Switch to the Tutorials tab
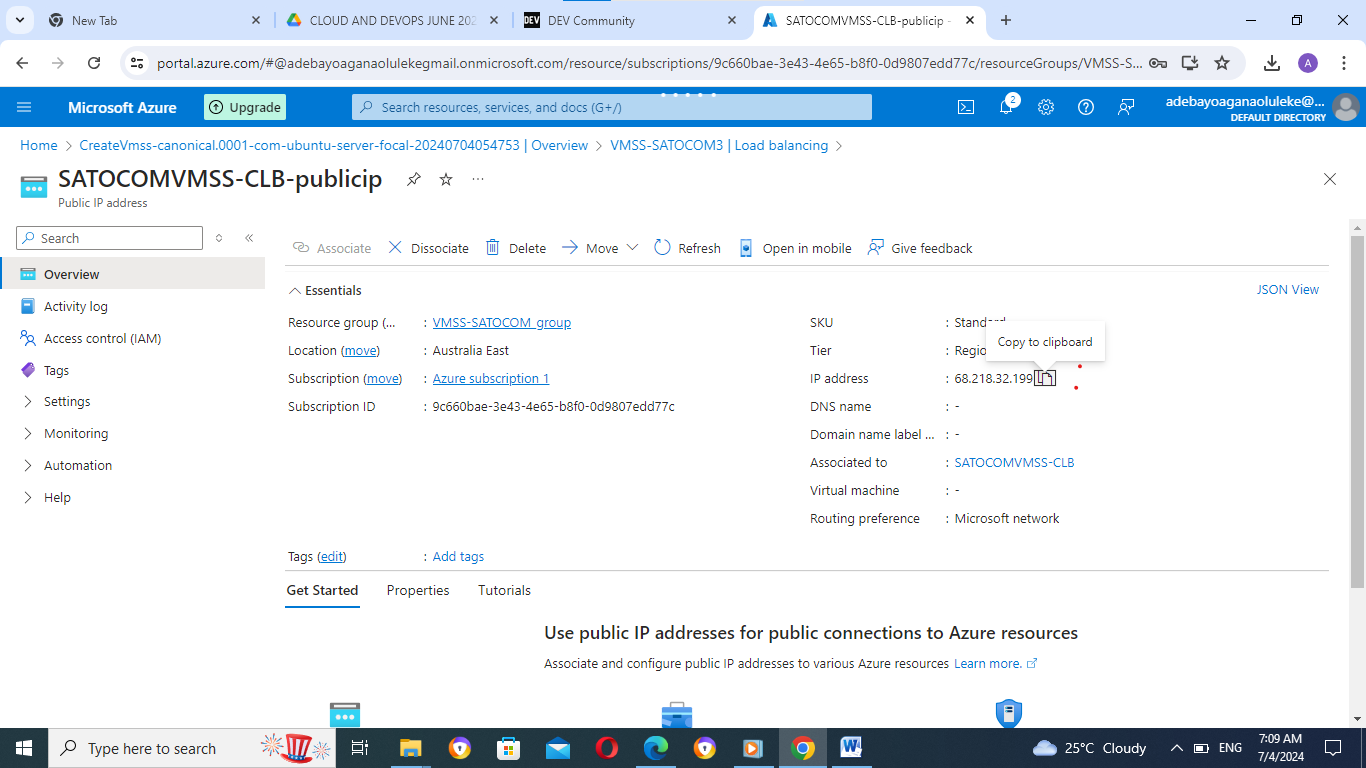Viewport: 1366px width, 768px height. [504, 590]
